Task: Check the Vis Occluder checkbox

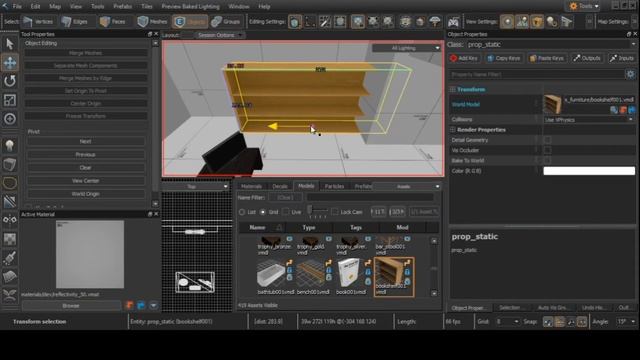Action: coord(548,150)
